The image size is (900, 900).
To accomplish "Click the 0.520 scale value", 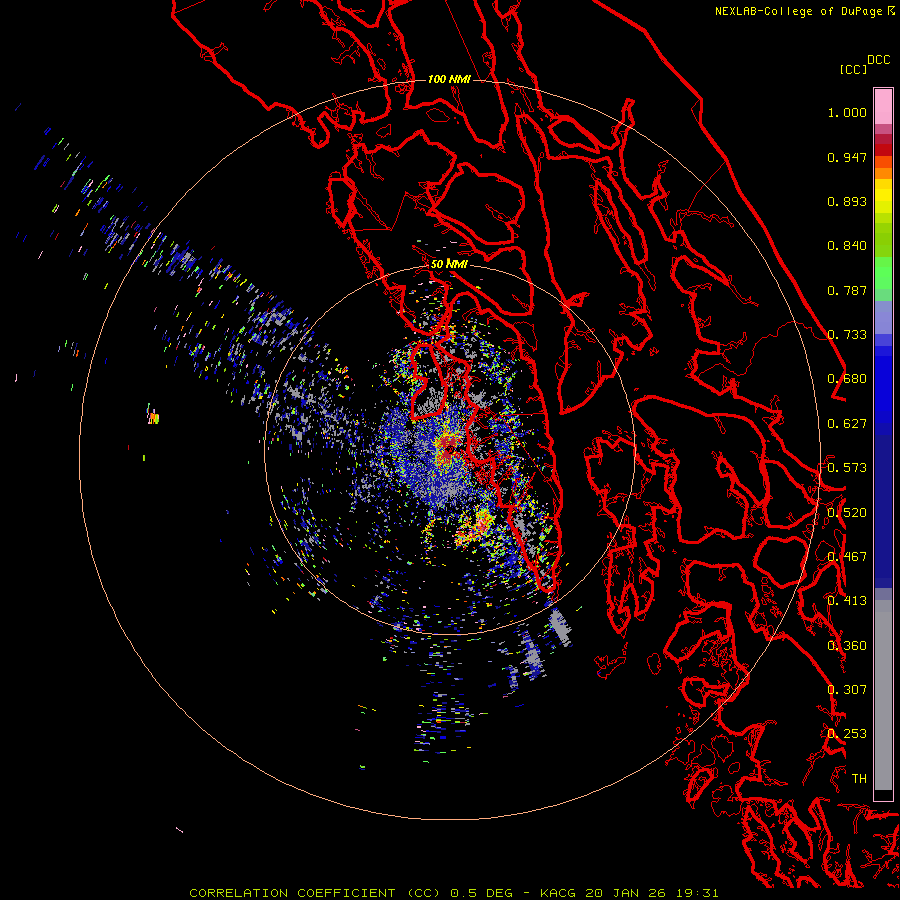I will coord(847,513).
